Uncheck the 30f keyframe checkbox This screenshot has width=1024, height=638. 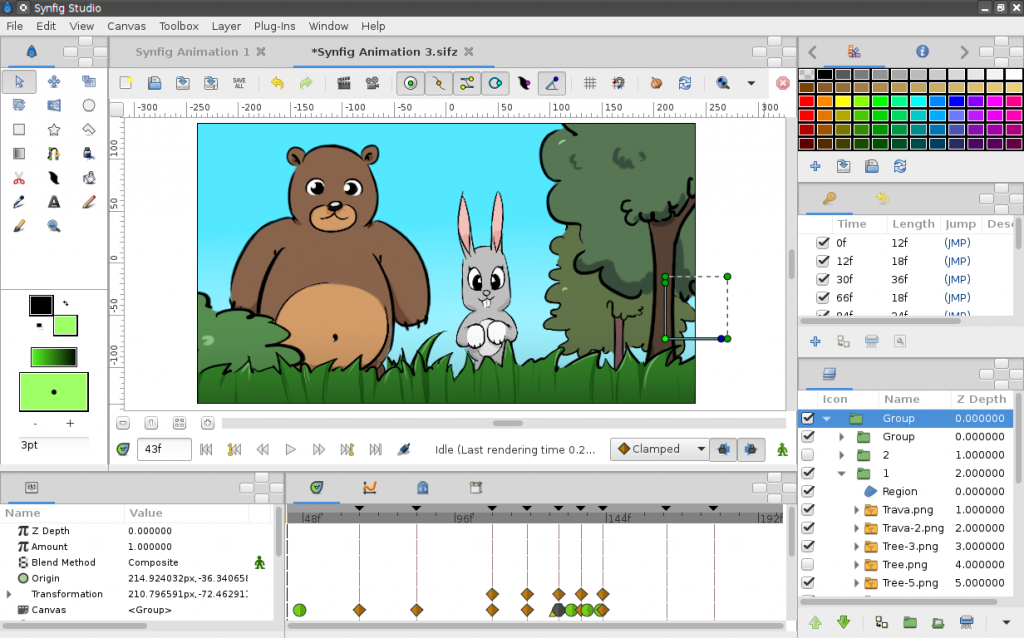coord(822,279)
